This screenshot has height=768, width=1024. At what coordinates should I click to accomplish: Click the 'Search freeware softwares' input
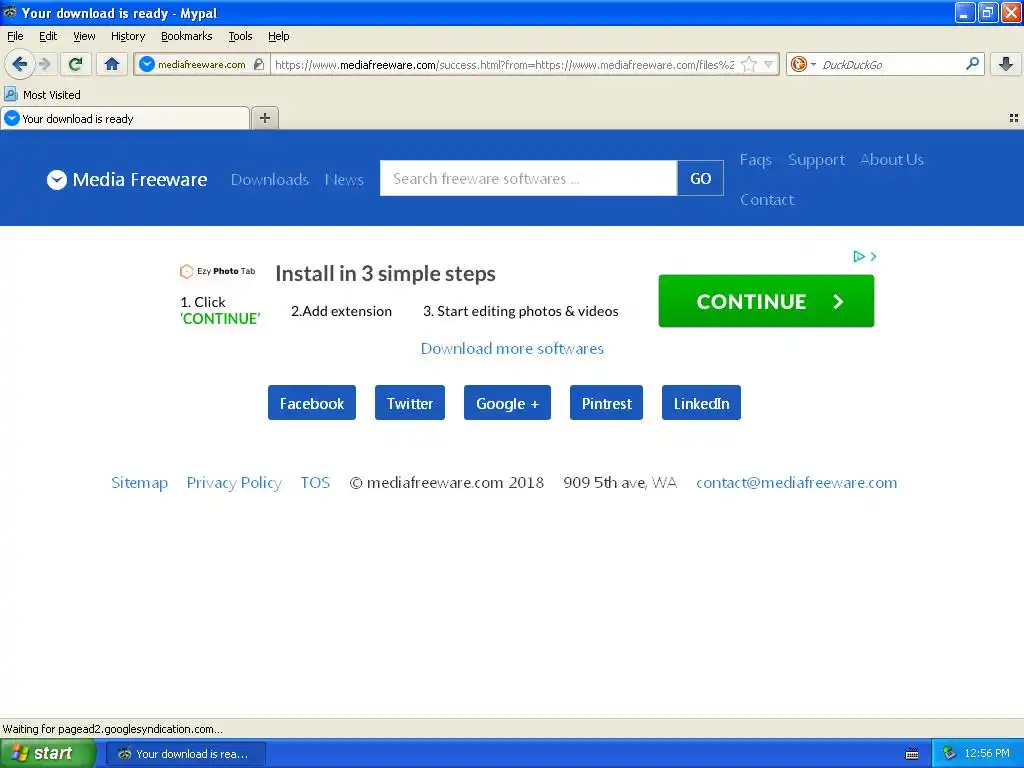pos(528,178)
